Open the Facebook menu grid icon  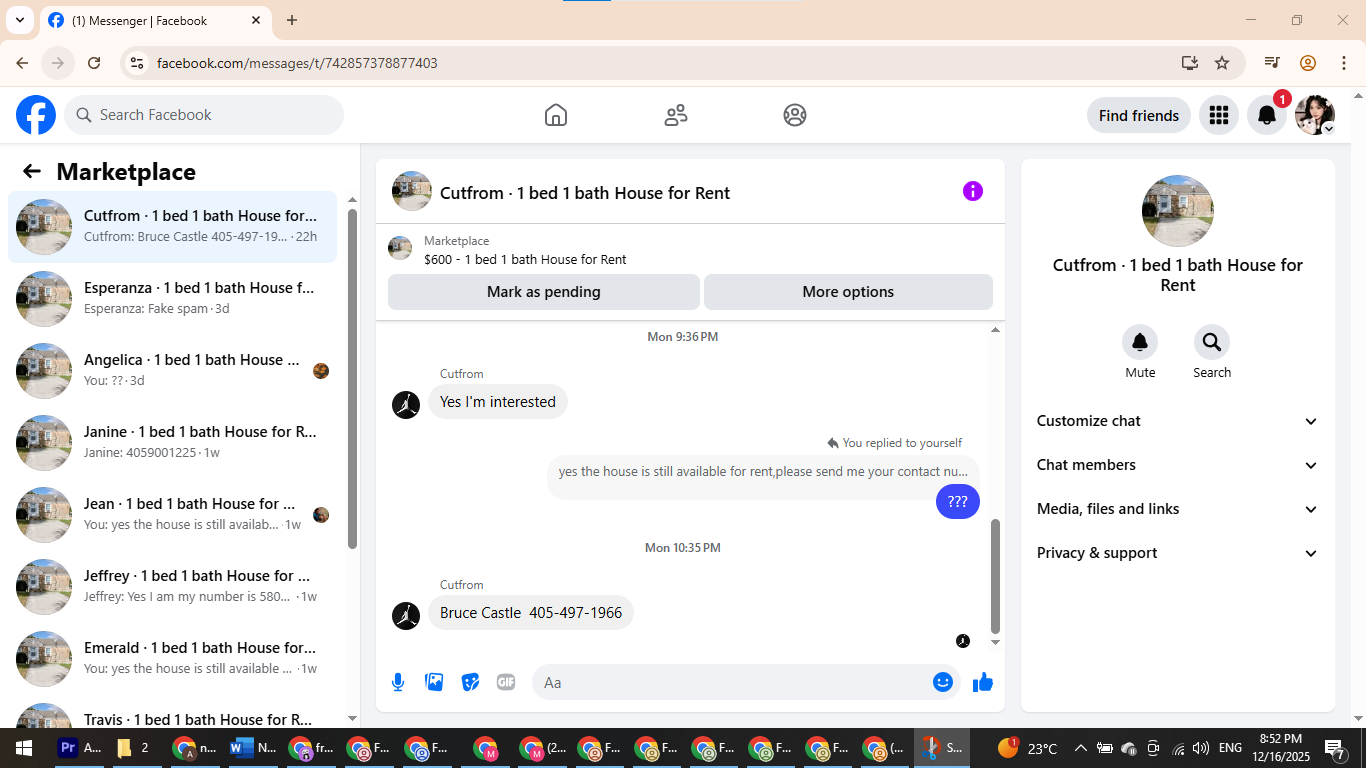point(1218,115)
